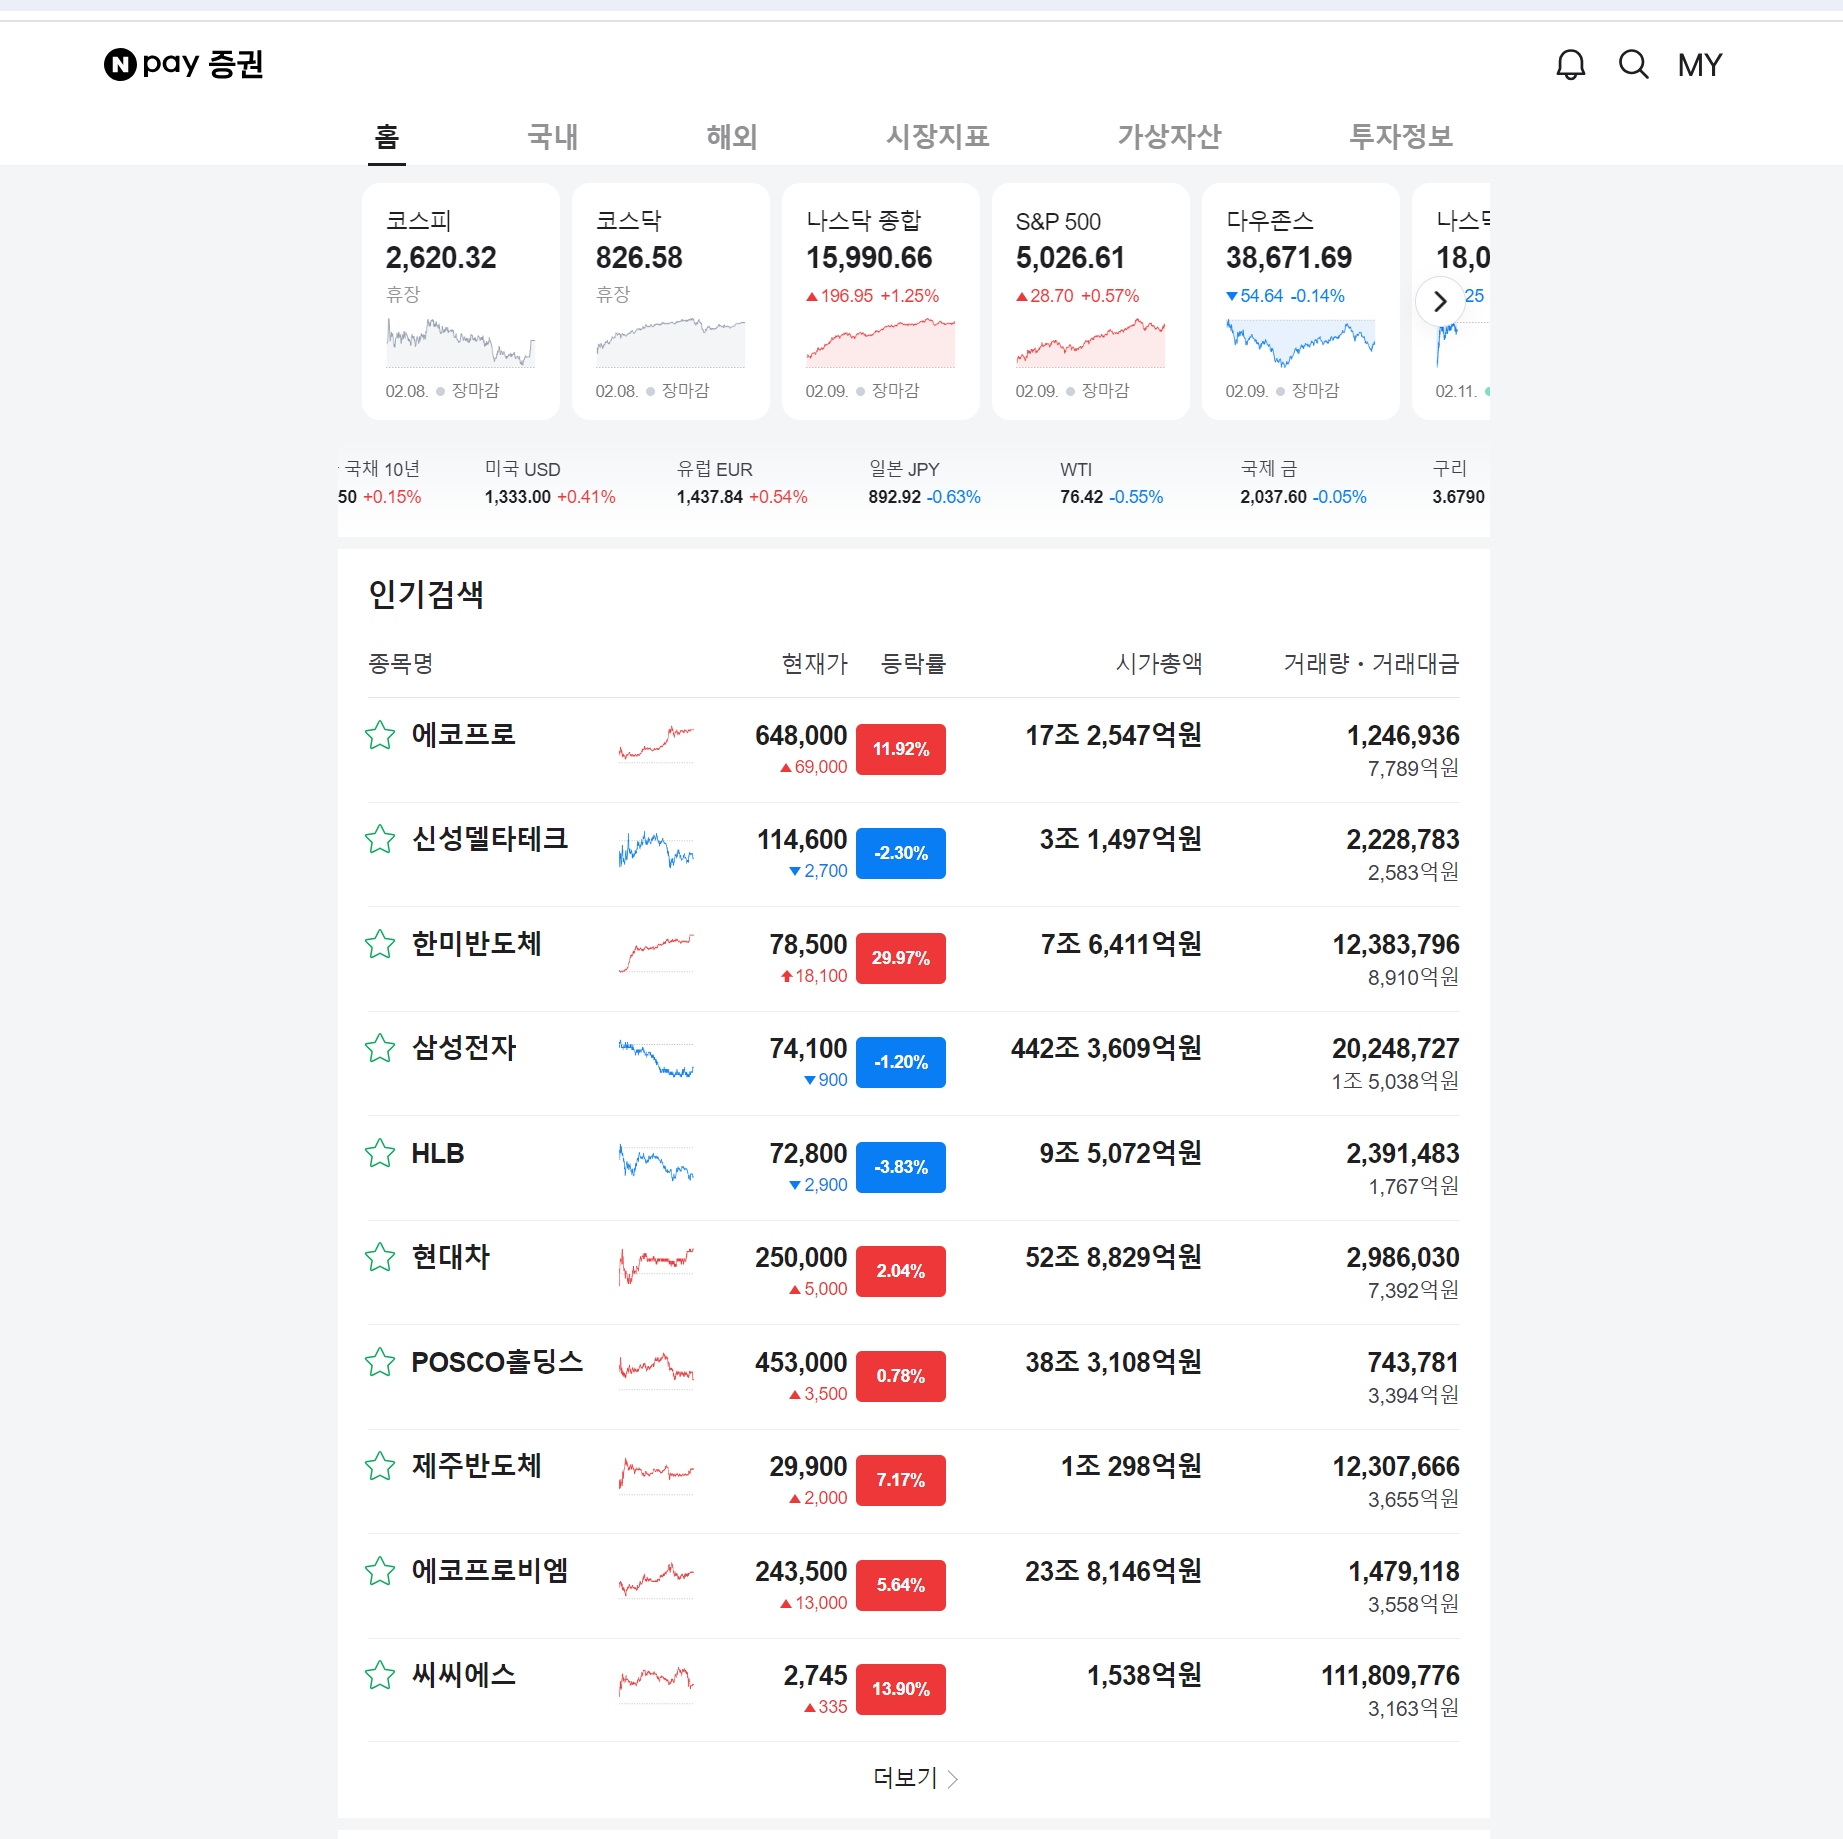Click the 한미반도체 mini price chart
Screen dimensions: 1843x1839
click(x=656, y=953)
